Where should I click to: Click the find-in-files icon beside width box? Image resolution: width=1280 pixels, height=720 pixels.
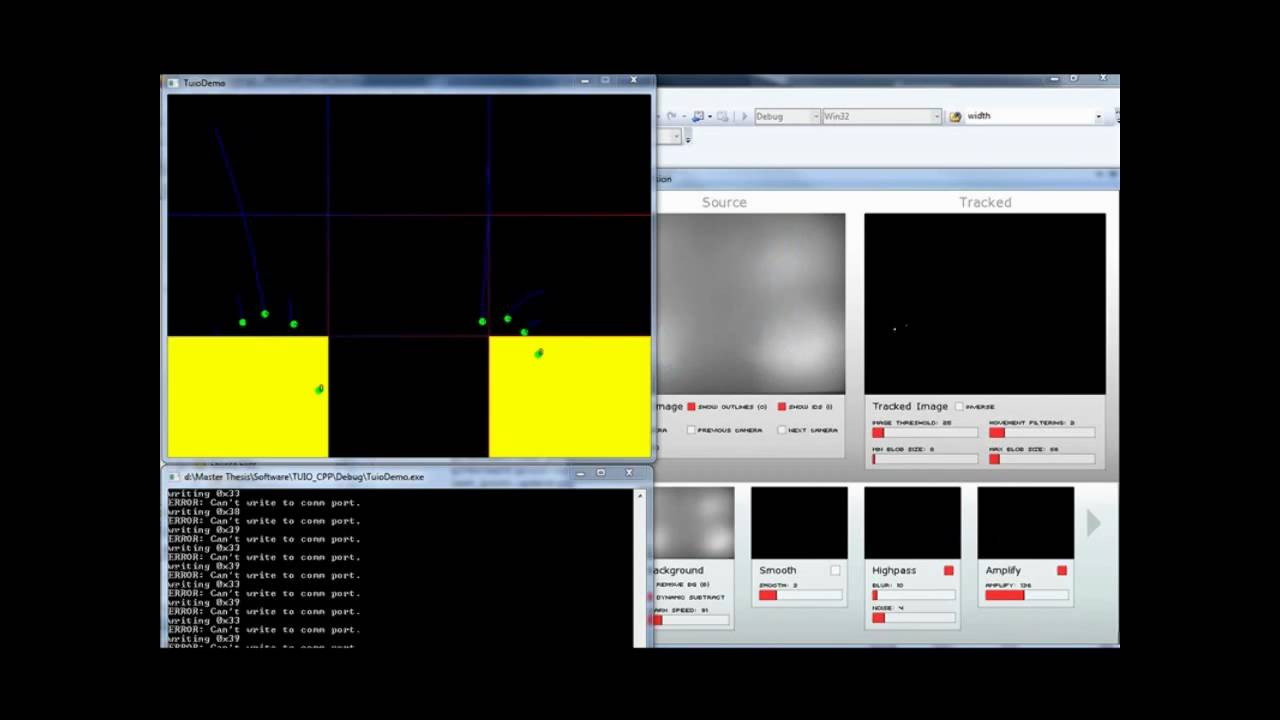955,116
